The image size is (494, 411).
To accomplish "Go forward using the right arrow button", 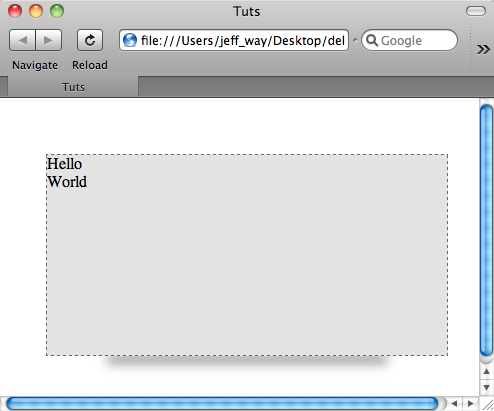I will click(x=49, y=40).
